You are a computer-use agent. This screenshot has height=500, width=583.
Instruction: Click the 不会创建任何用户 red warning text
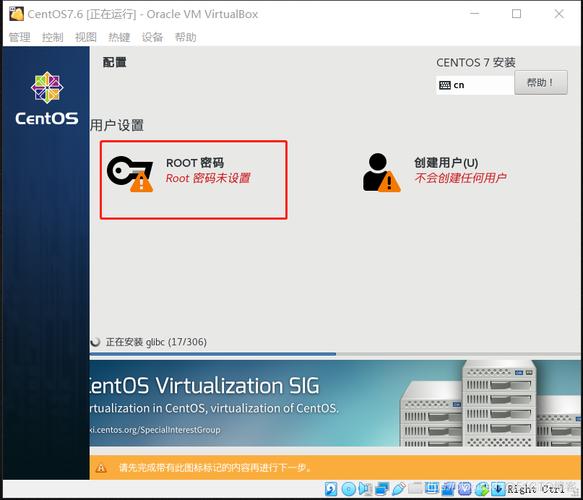(460, 178)
